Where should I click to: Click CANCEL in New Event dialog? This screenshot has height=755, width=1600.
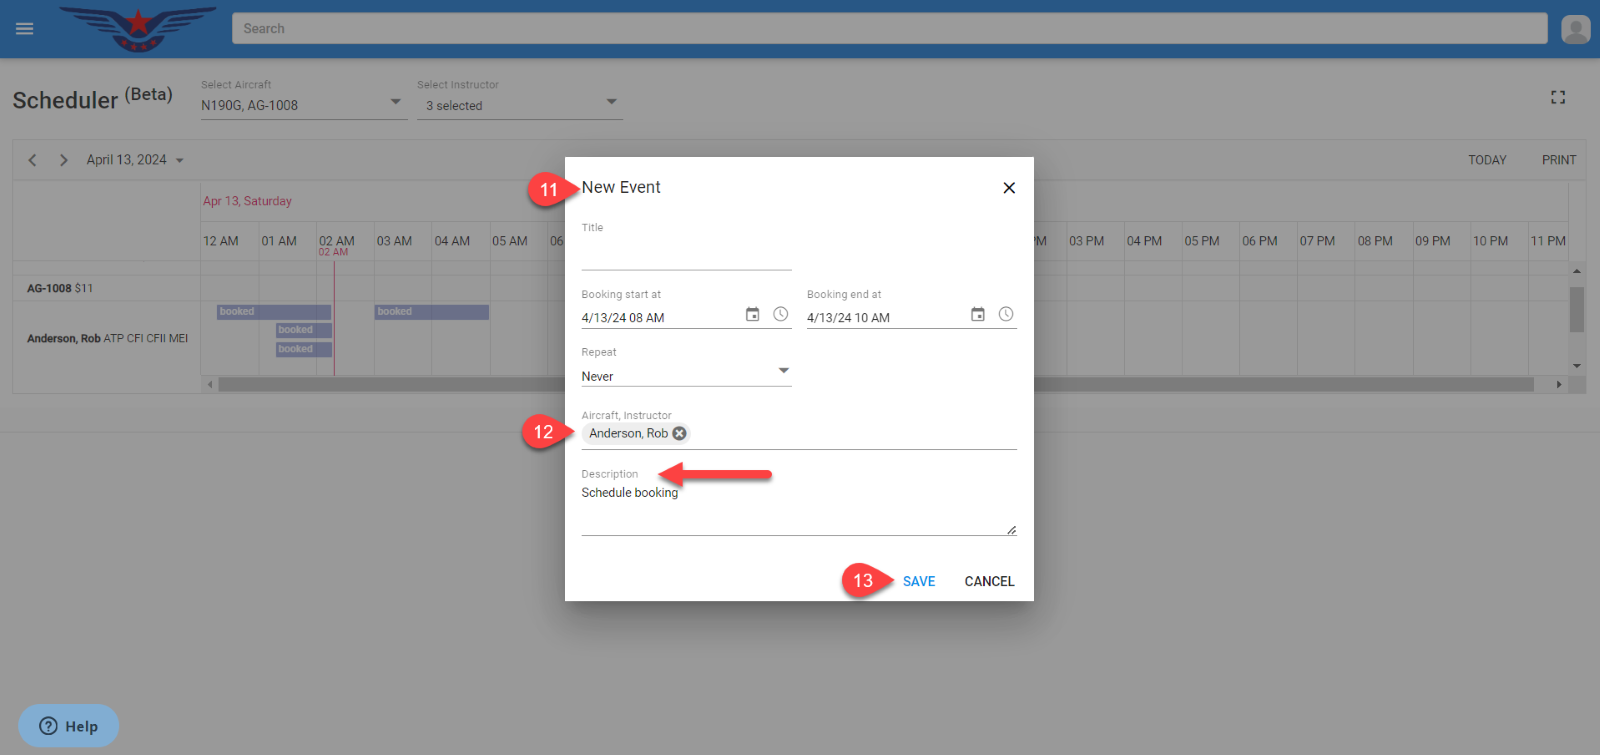(989, 581)
